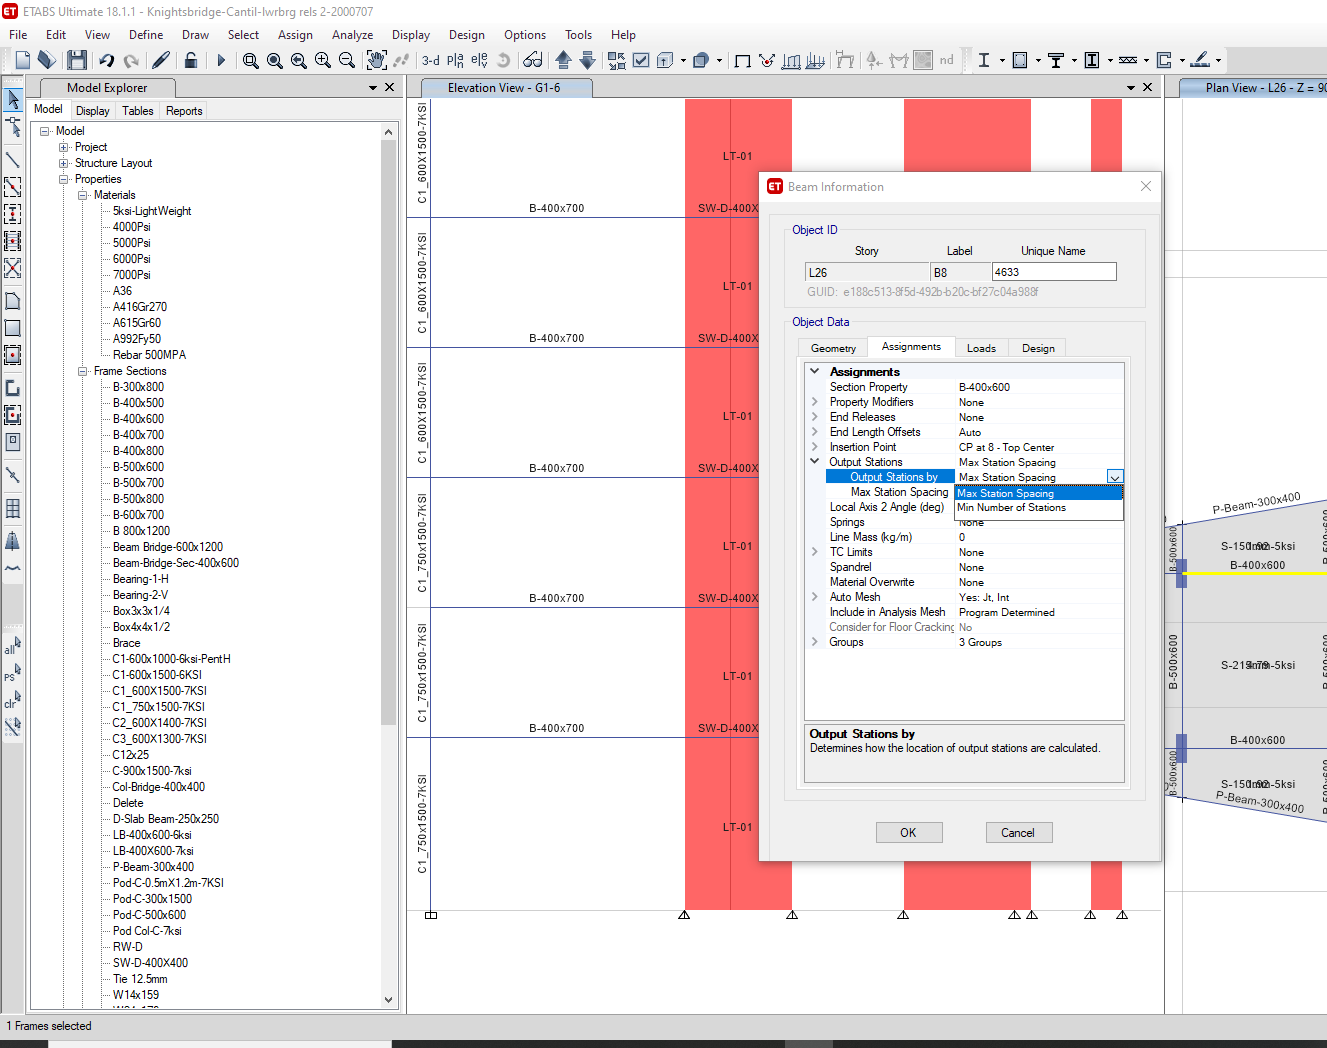Click the Pan hand tool icon
The width and height of the screenshot is (1327, 1048).
coord(376,60)
